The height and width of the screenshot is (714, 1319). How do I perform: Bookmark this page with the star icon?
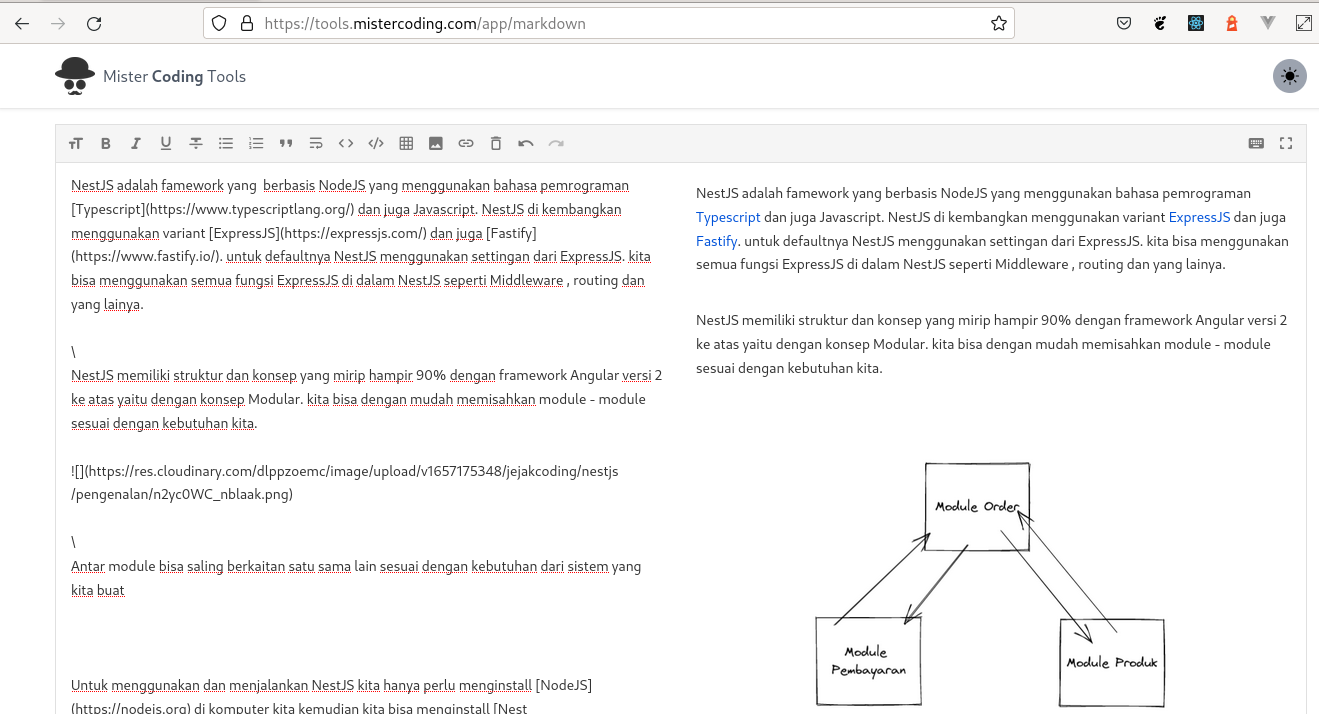tap(998, 23)
